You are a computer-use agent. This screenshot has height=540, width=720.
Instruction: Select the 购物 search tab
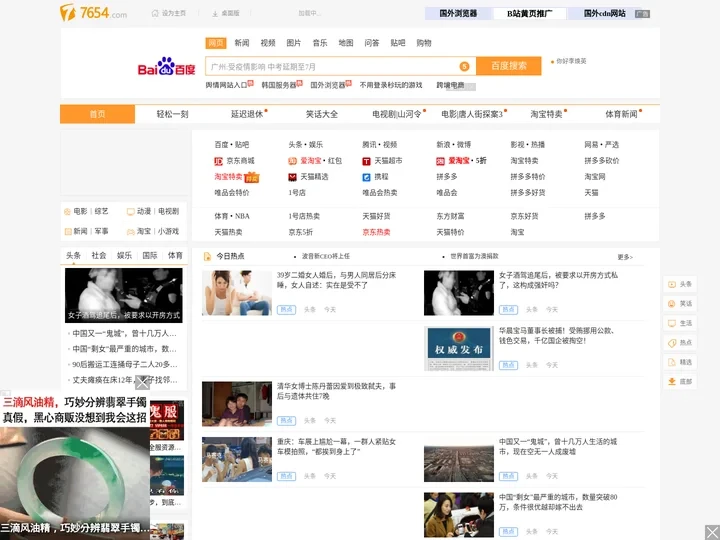424,43
